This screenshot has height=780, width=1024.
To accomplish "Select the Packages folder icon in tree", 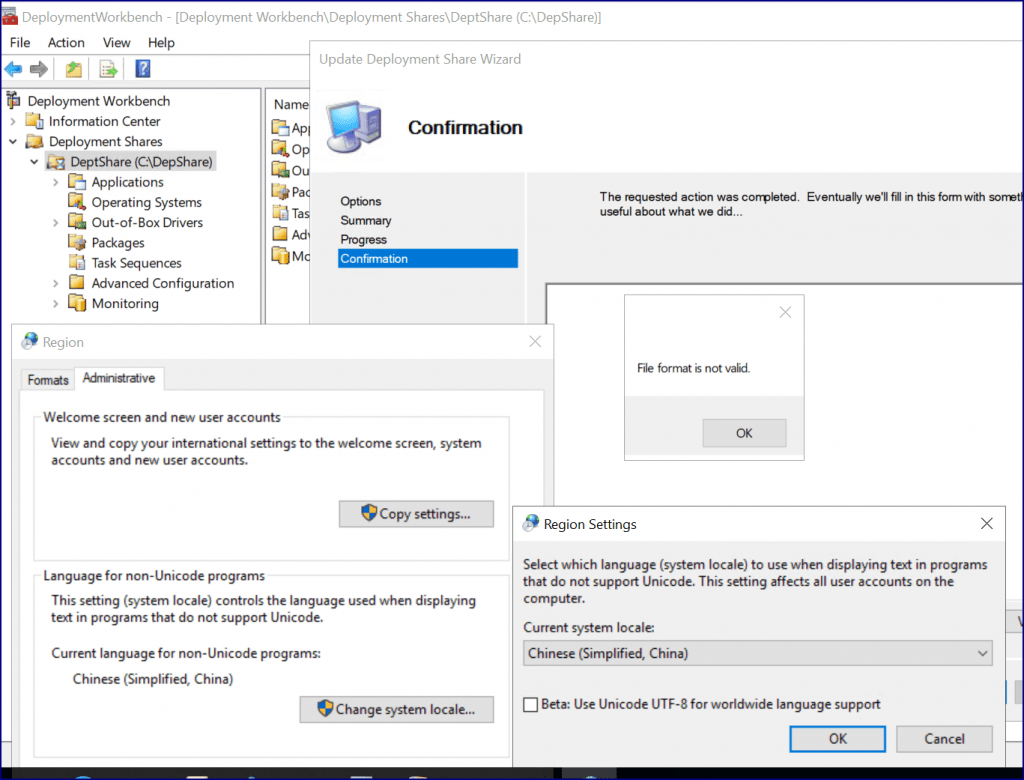I will tap(77, 242).
